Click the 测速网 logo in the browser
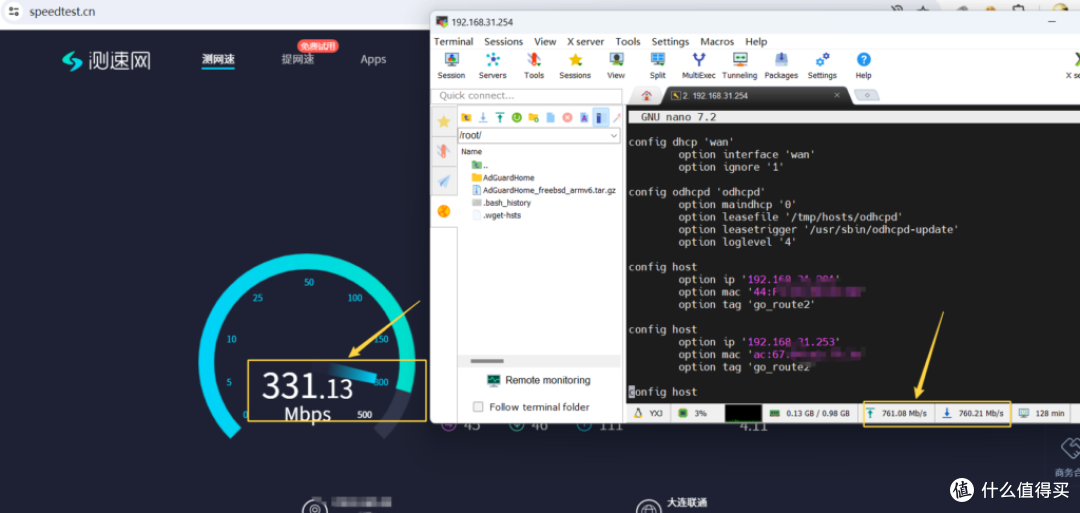The width and height of the screenshot is (1080, 513). pos(107,61)
